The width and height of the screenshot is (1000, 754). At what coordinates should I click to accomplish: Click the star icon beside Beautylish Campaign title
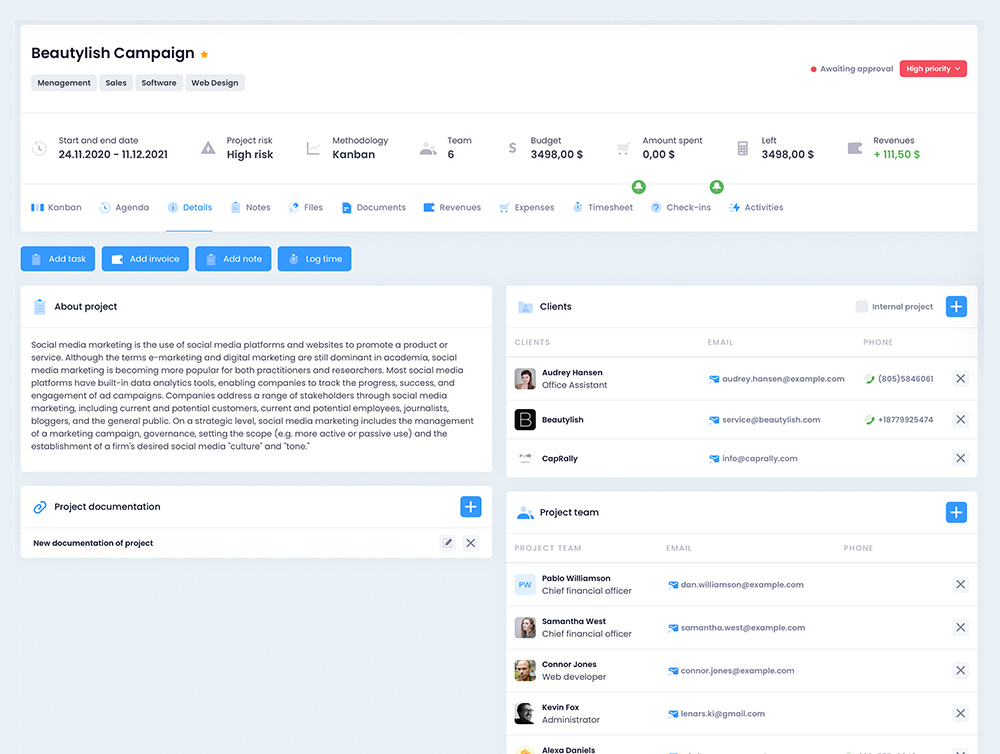203,53
